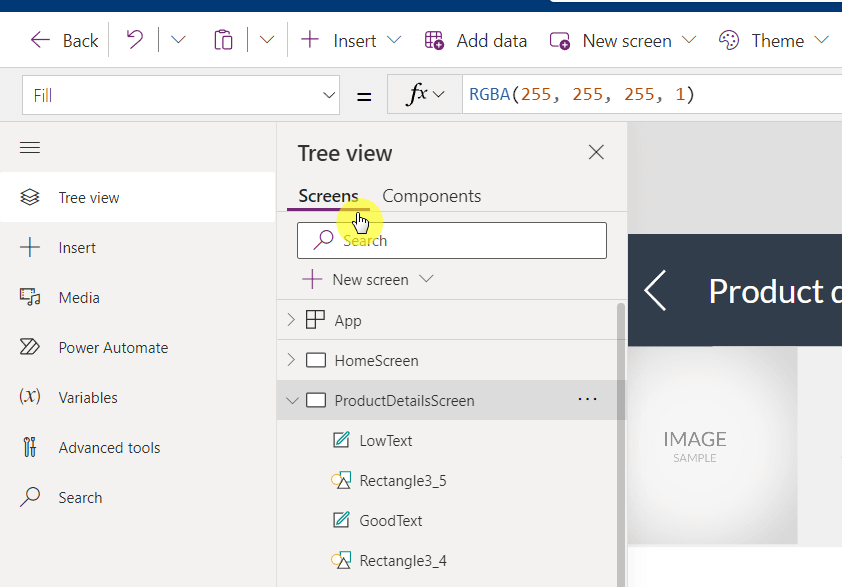The height and width of the screenshot is (587, 842).
Task: Select the HomeScreen screen icon
Action: point(316,360)
